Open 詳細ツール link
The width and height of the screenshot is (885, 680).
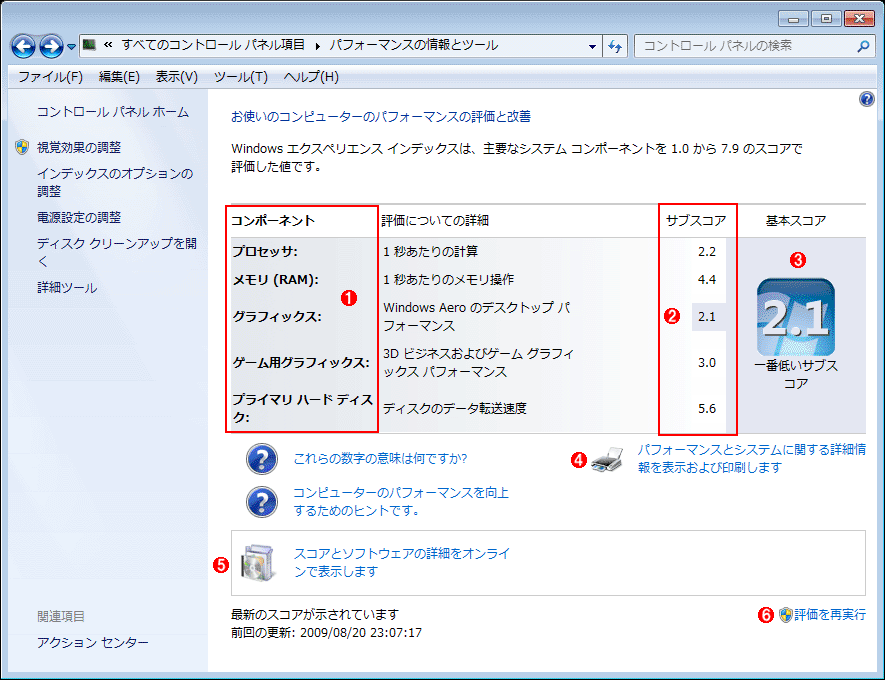67,288
